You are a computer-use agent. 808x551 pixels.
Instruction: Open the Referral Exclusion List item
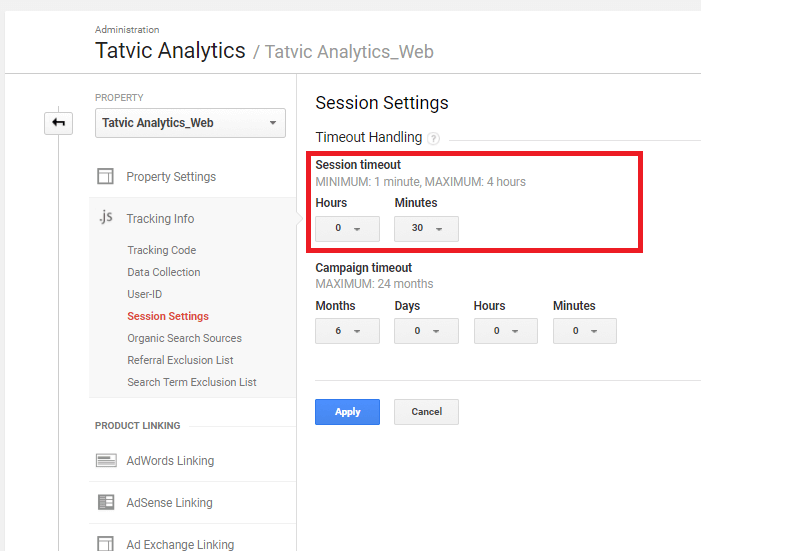(x=180, y=360)
